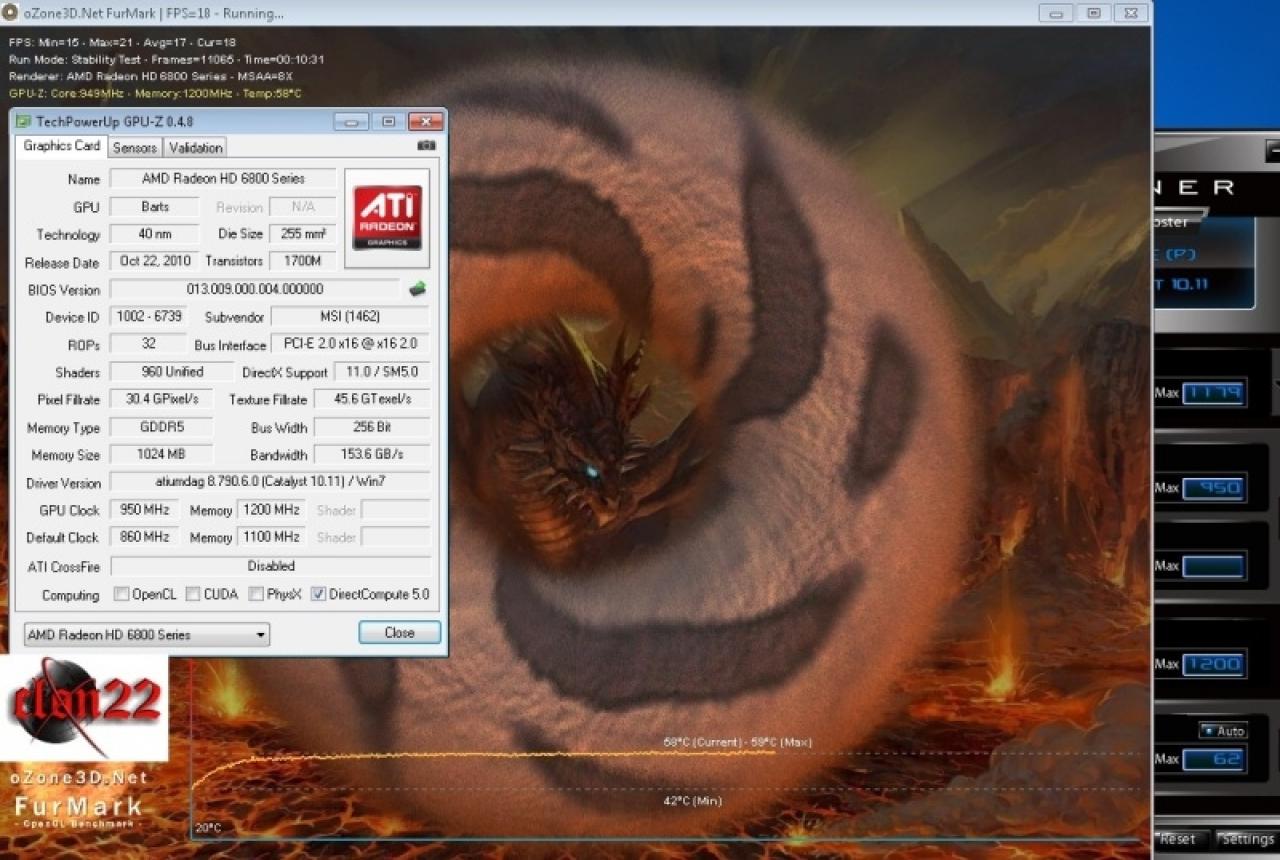This screenshot has width=1280, height=860.
Task: Toggle the DirectCompute 5.0 checkbox
Action: [x=318, y=594]
